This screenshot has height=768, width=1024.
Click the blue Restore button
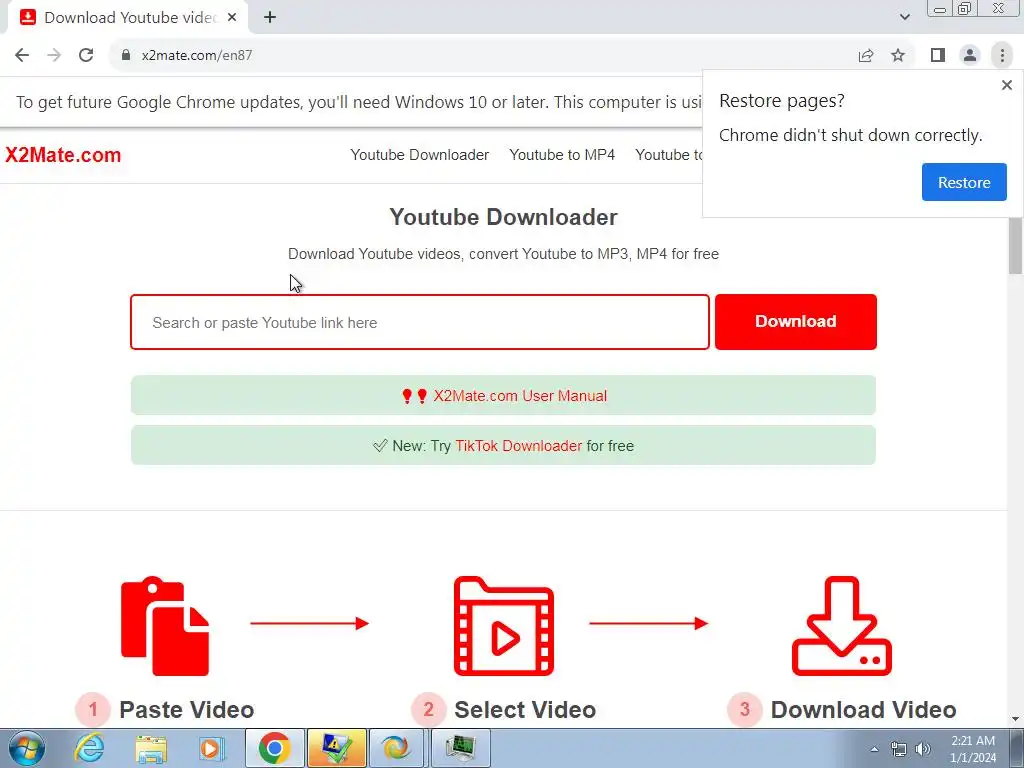pos(964,182)
